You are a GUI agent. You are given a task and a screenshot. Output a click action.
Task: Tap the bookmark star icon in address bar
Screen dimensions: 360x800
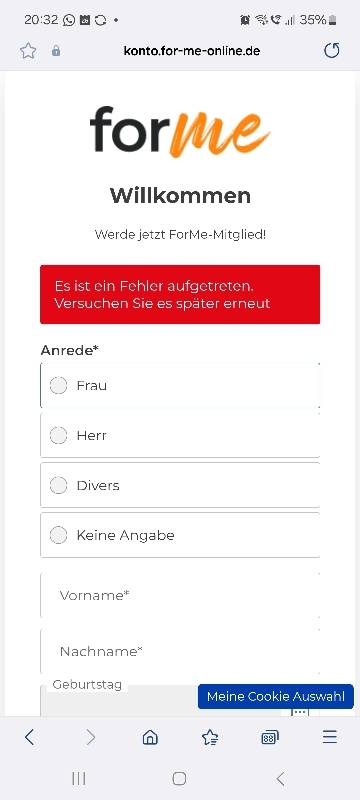[28, 51]
